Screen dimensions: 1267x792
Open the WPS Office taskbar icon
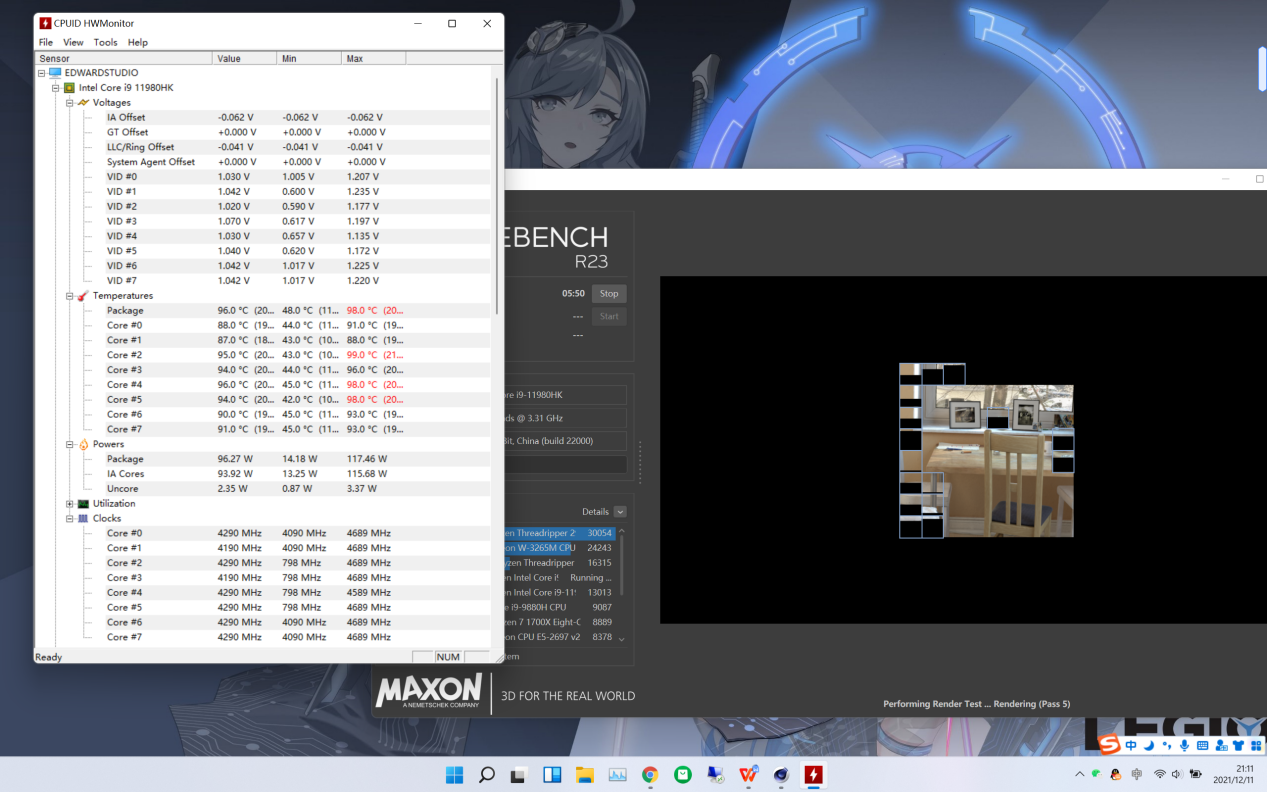click(x=748, y=774)
